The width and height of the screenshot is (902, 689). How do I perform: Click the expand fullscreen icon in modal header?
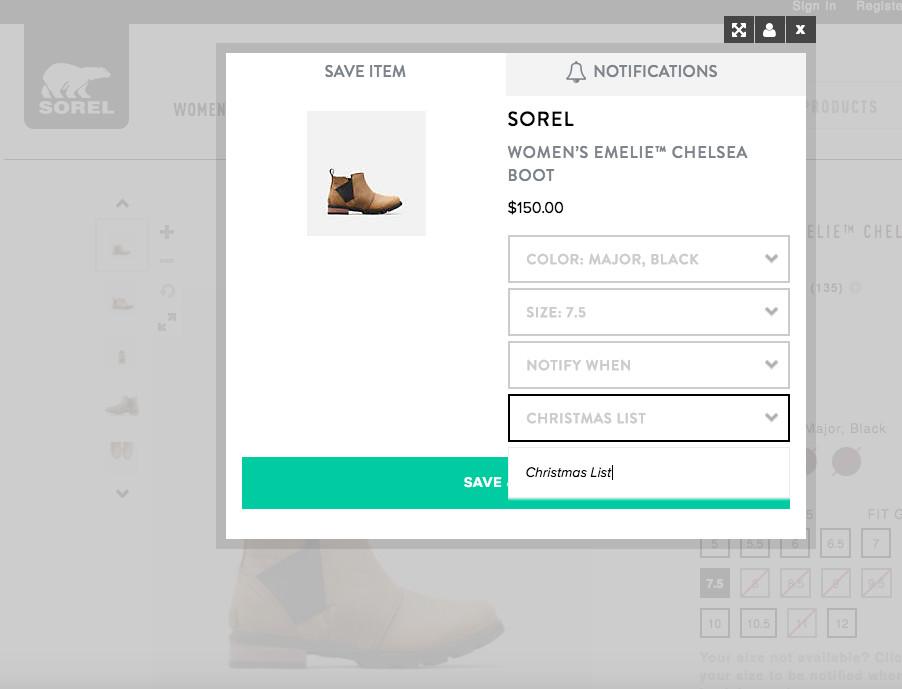pyautogui.click(x=739, y=30)
